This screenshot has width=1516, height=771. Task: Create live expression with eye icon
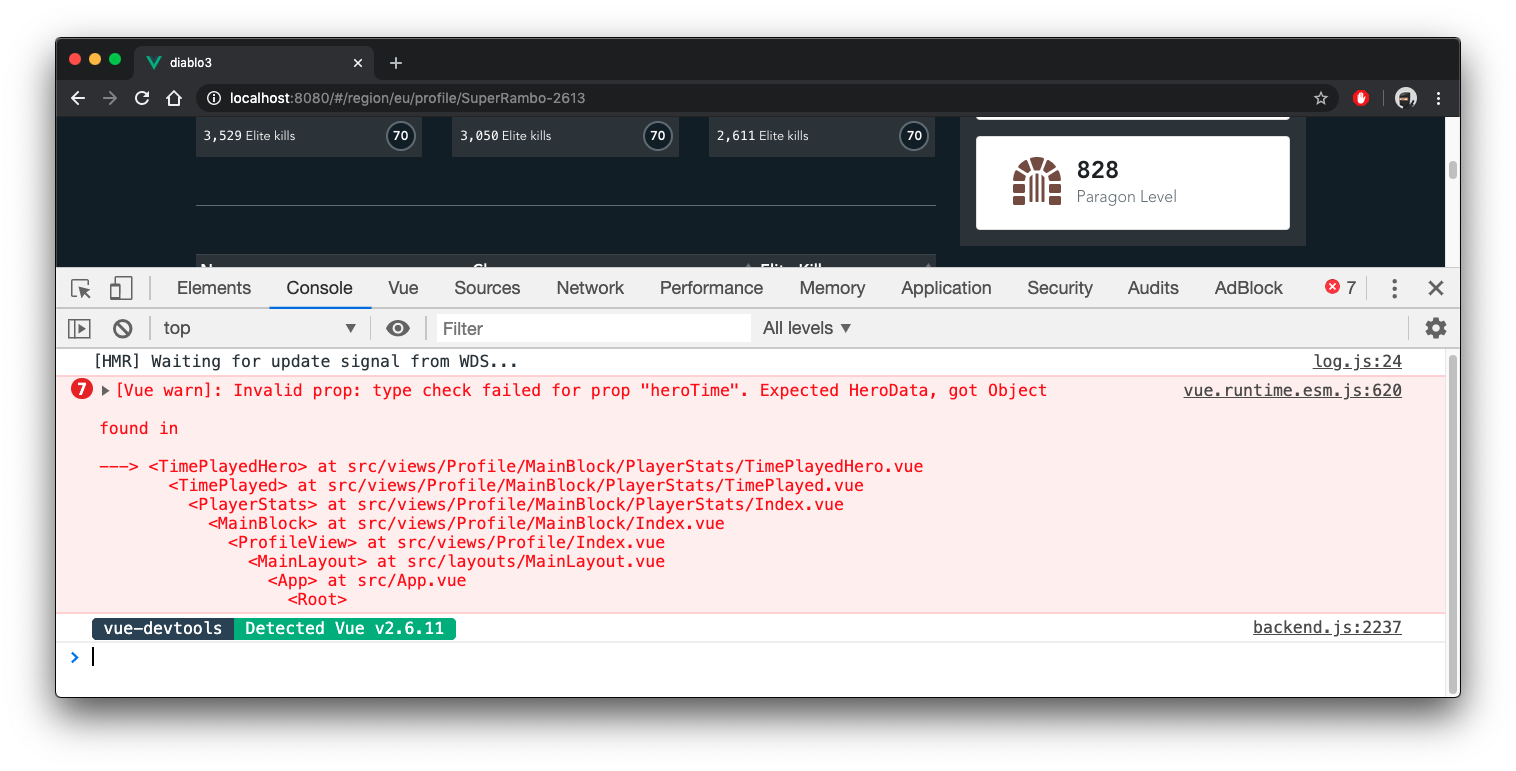click(398, 328)
